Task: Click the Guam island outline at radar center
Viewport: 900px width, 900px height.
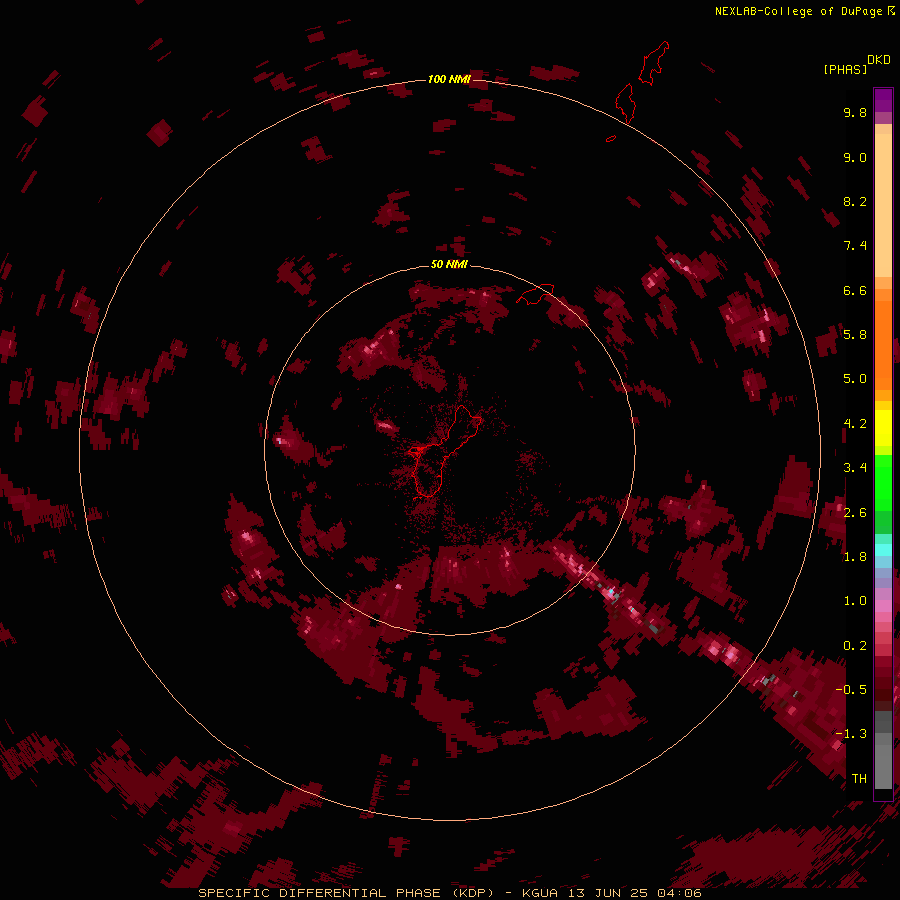Action: point(443,451)
